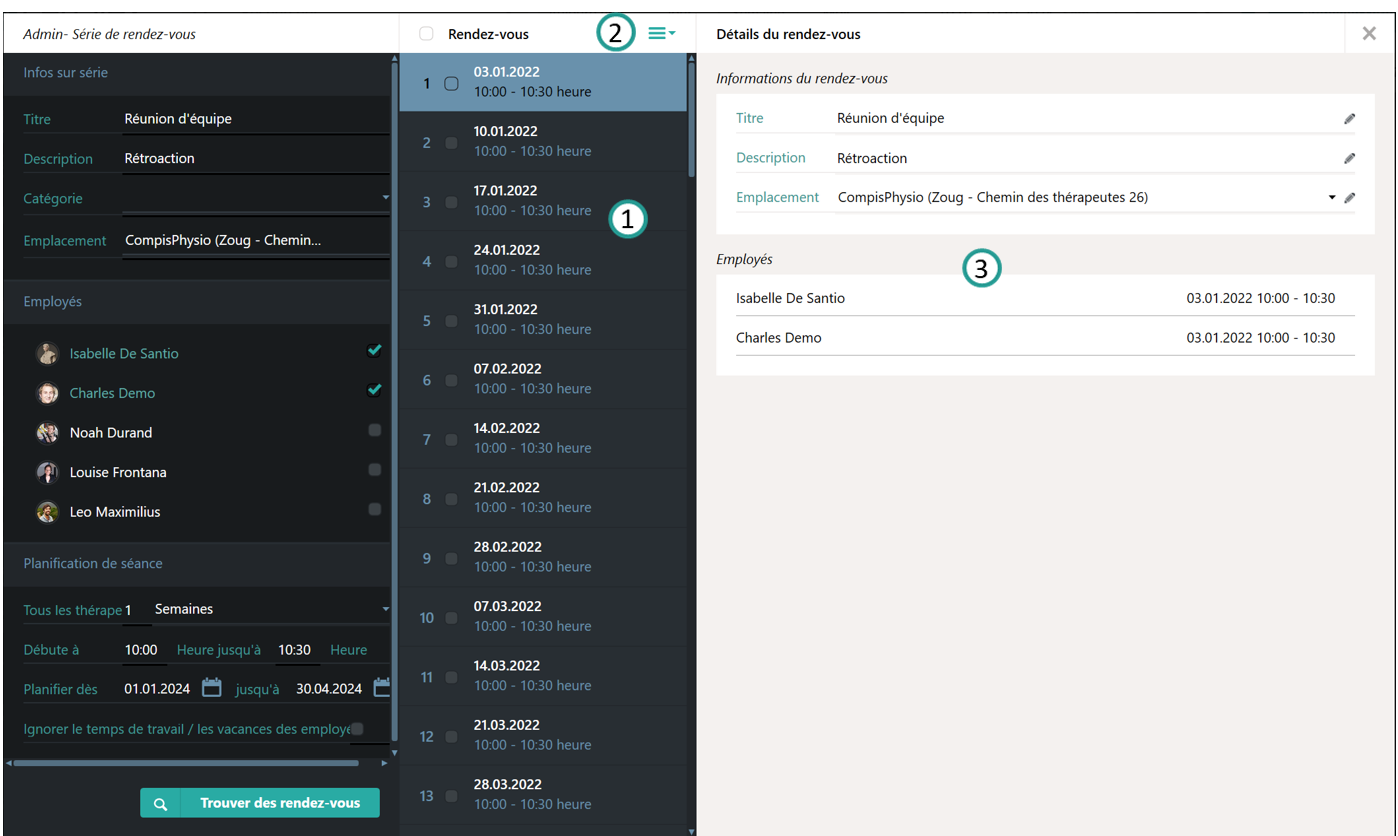Click the Trouver des rendez-vous button
The width and height of the screenshot is (1398, 836).
260,803
